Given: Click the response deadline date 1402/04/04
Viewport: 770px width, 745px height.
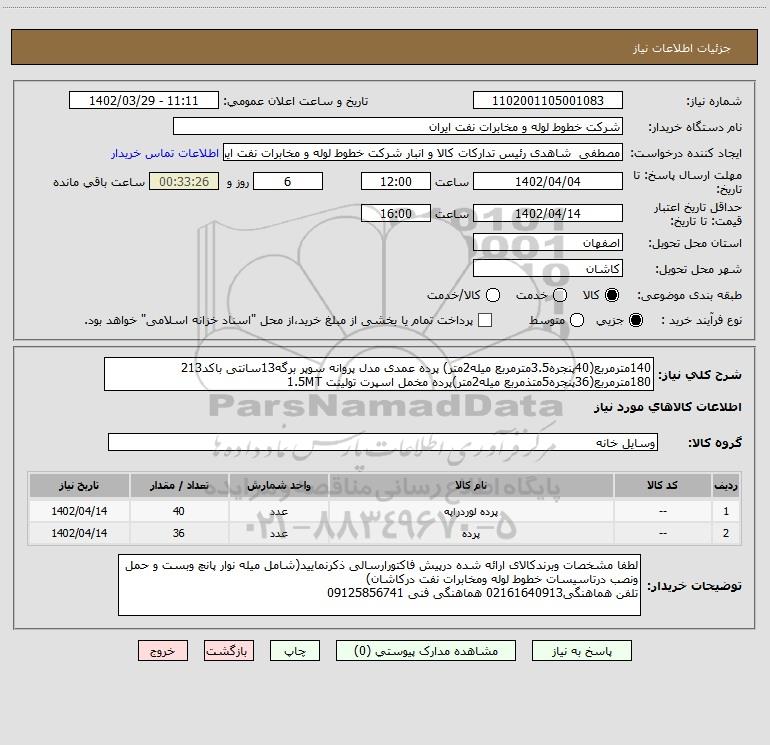Looking at the screenshot, I should point(548,181).
